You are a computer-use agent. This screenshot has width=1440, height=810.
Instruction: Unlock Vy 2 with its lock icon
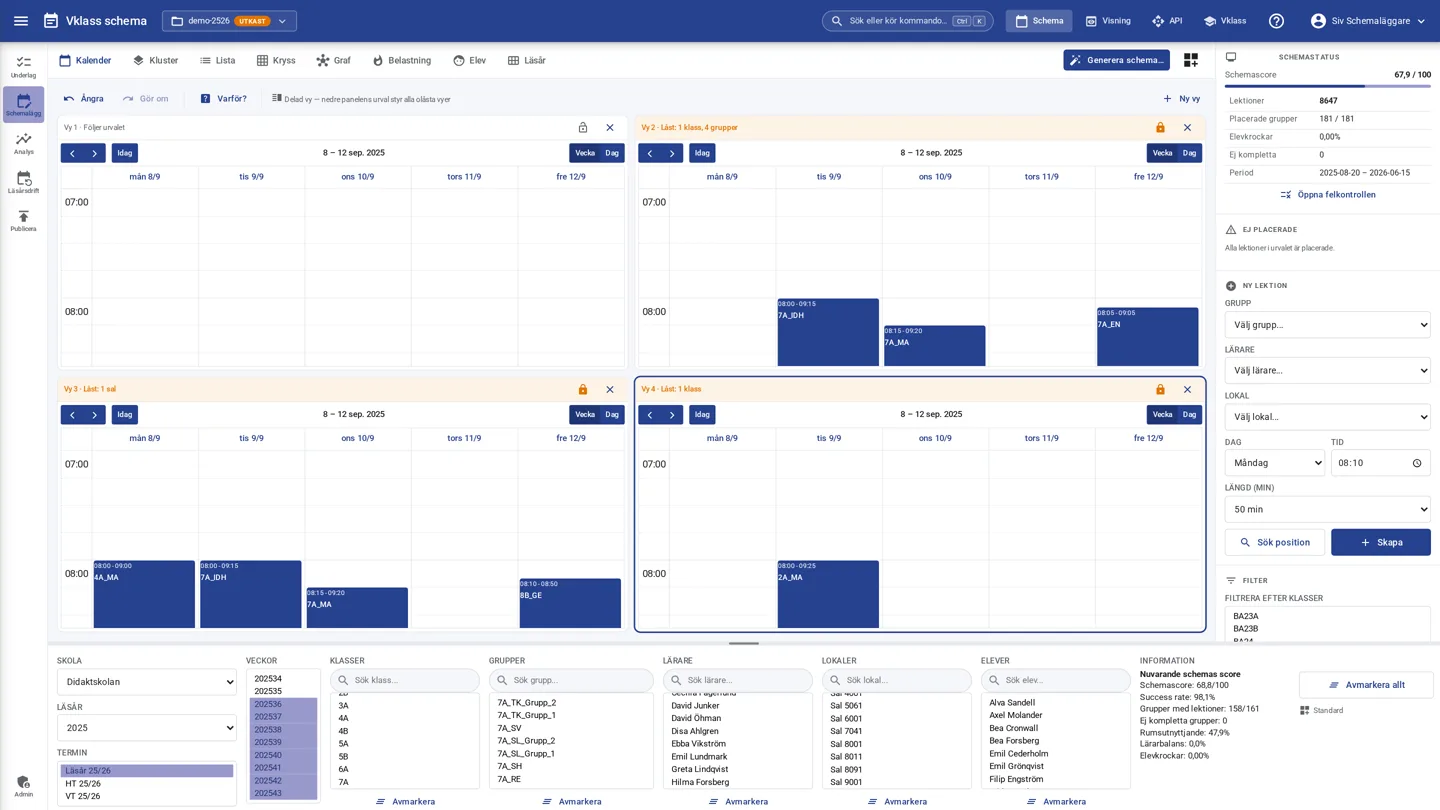pos(1160,128)
